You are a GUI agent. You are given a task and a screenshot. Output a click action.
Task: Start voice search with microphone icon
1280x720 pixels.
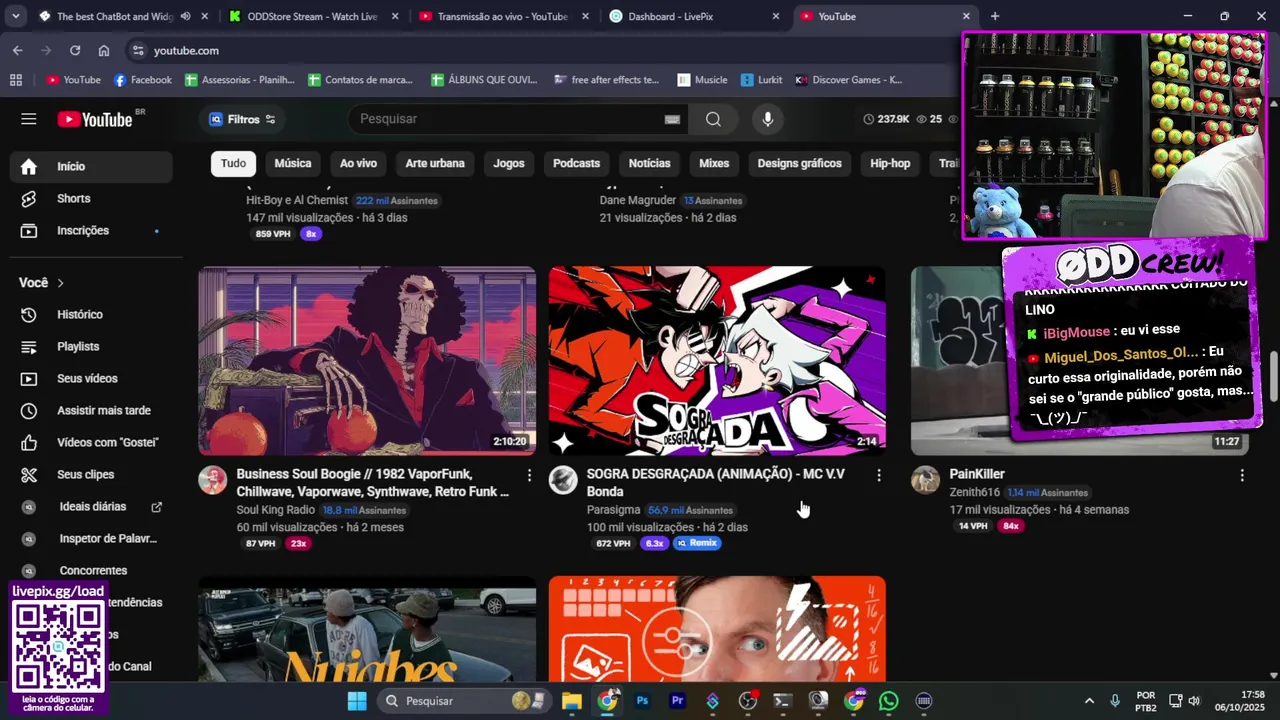[x=767, y=119]
